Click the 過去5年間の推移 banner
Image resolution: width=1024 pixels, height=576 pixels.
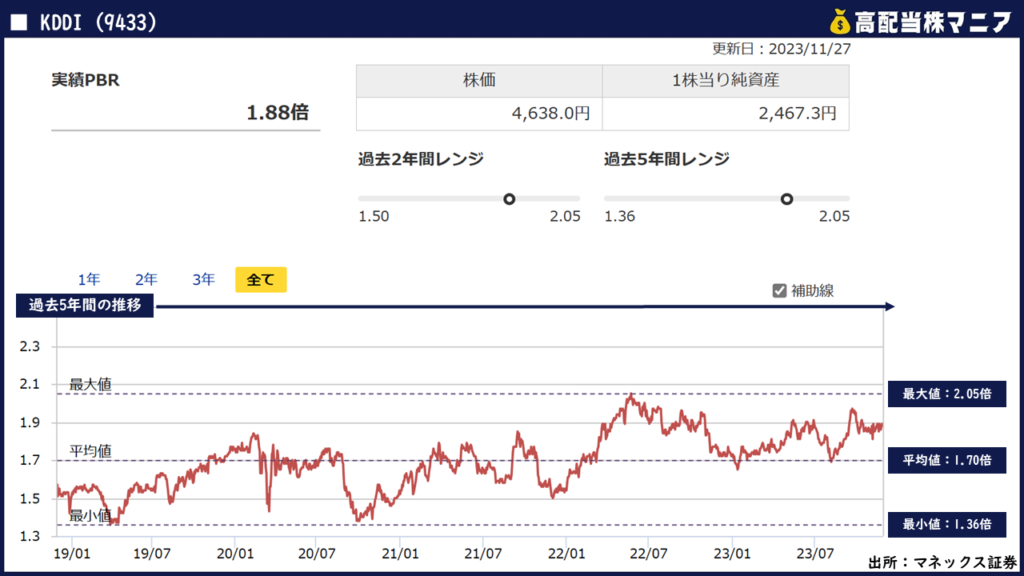pos(85,305)
